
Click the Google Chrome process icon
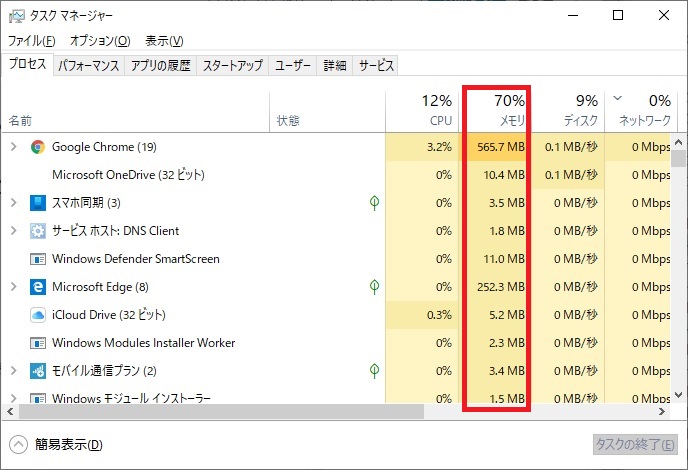38,147
